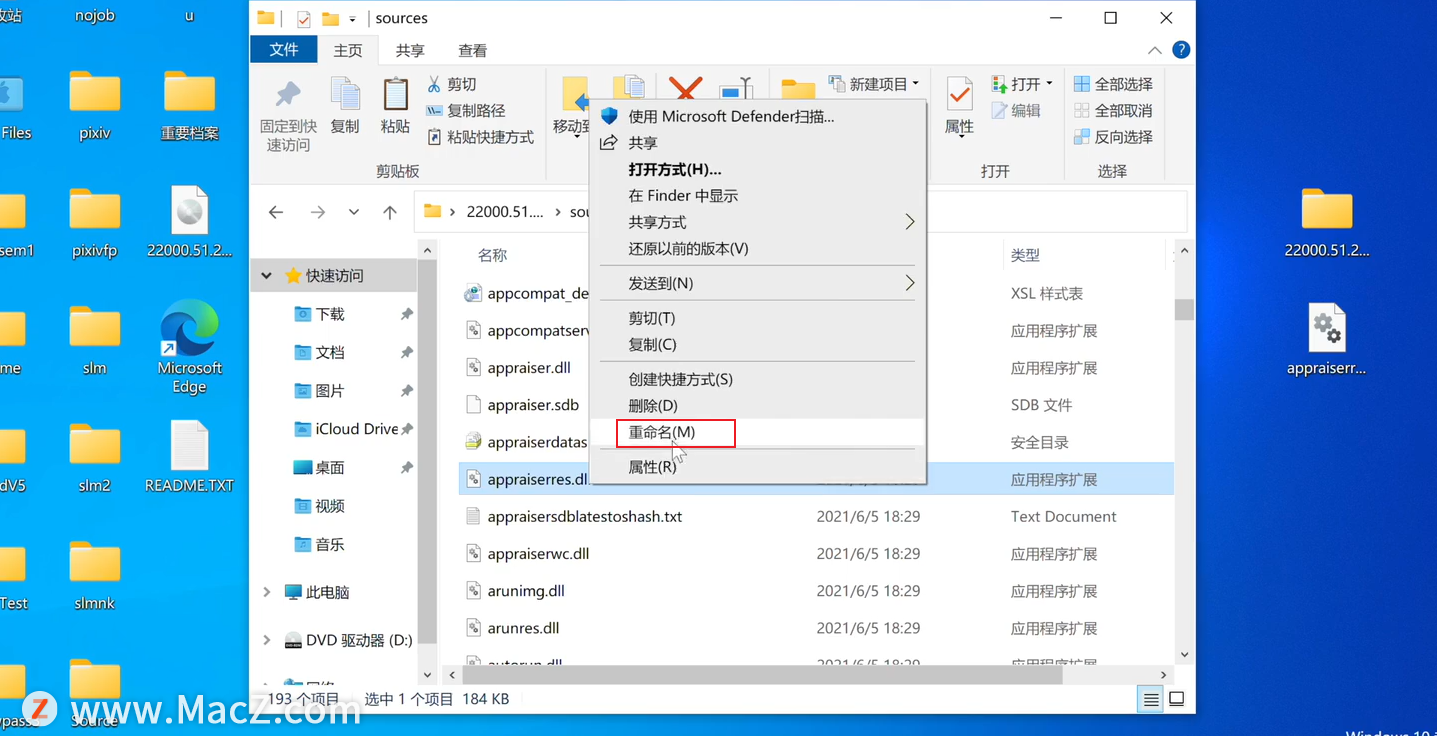Viewport: 1437px width, 736px height.
Task: Open the 打开 dropdown in the ribbon
Action: (1022, 84)
